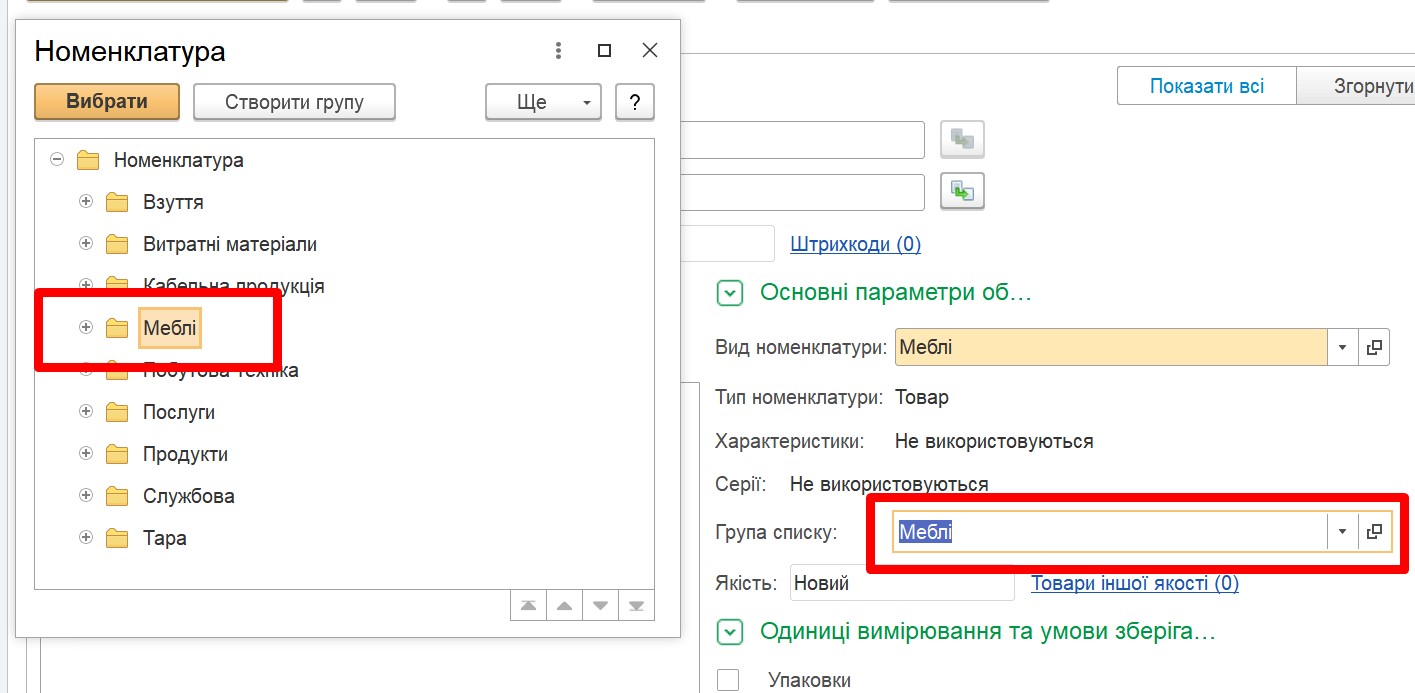Open the Штрихкоди (0) link

(x=856, y=244)
